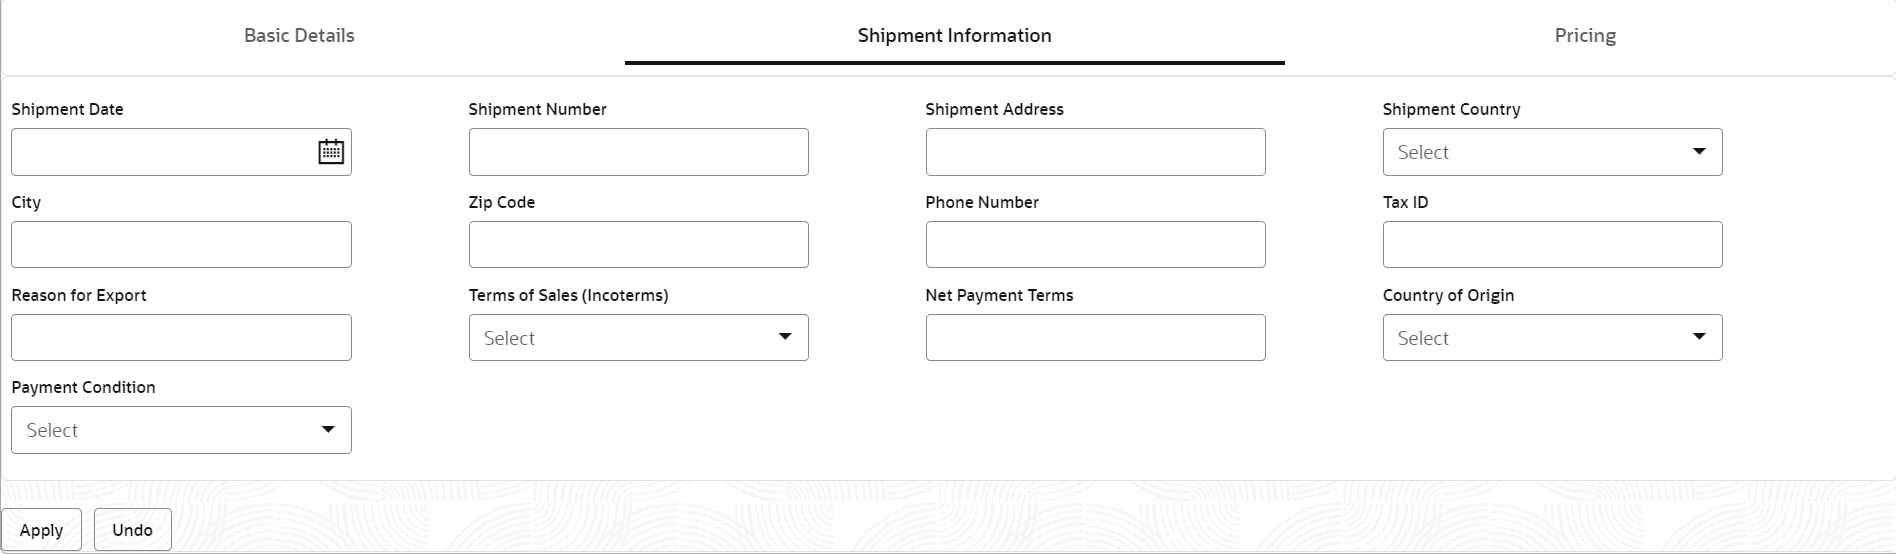Click the Apply button
1896x554 pixels.
click(x=41, y=530)
